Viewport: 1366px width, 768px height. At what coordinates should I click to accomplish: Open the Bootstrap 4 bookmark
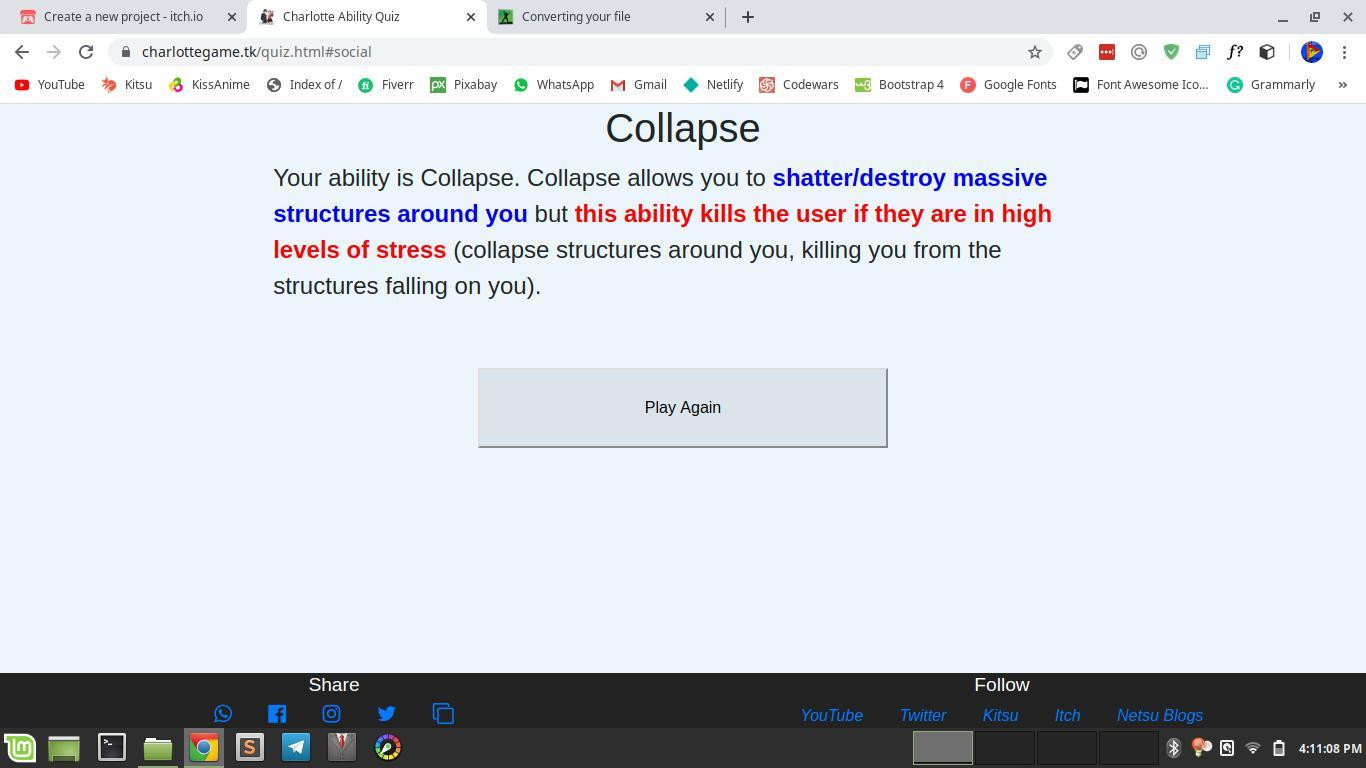(x=899, y=85)
